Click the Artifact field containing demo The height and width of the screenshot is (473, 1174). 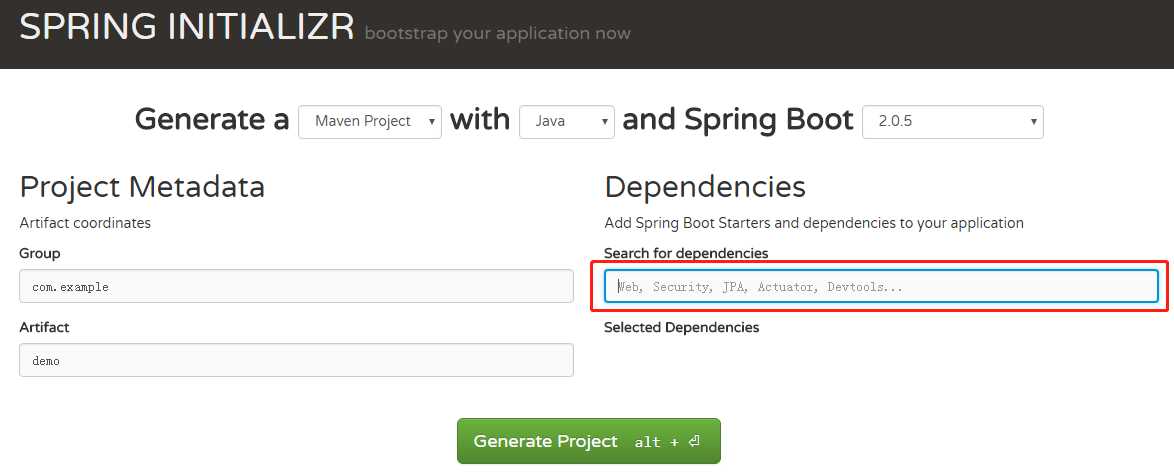point(296,360)
